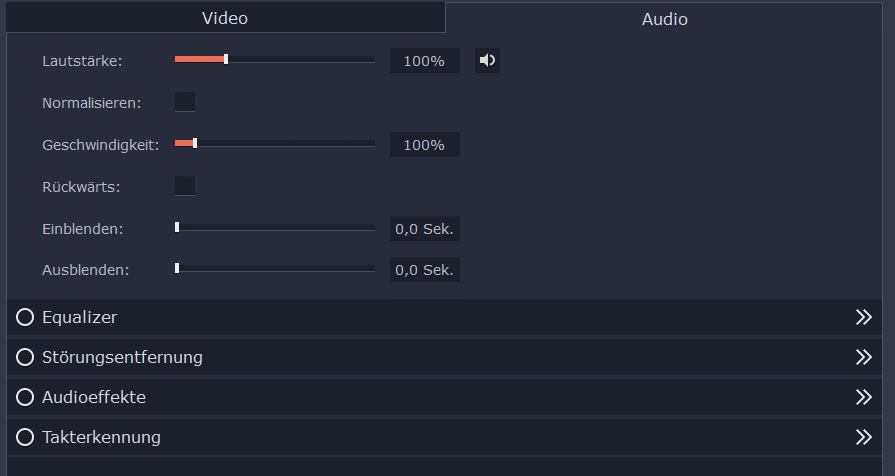The height and width of the screenshot is (476, 895).
Task: Click the Einblenden 0,0 Sek. field
Action: (x=425, y=229)
